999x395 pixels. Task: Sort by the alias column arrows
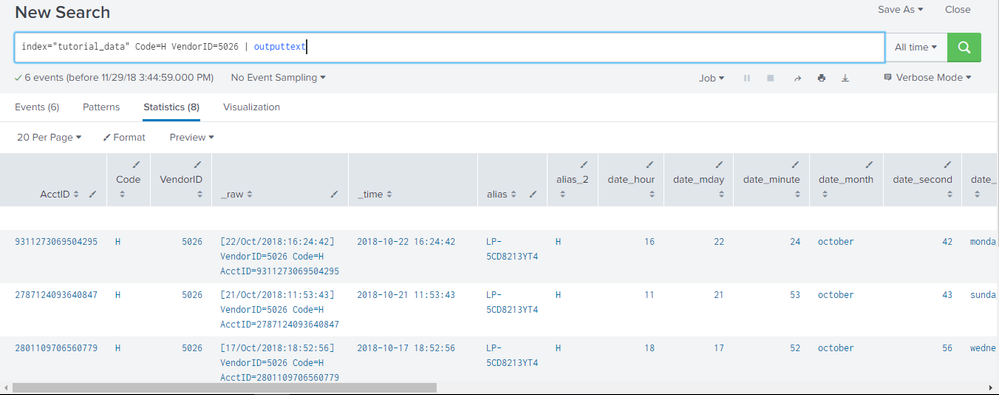(x=514, y=195)
